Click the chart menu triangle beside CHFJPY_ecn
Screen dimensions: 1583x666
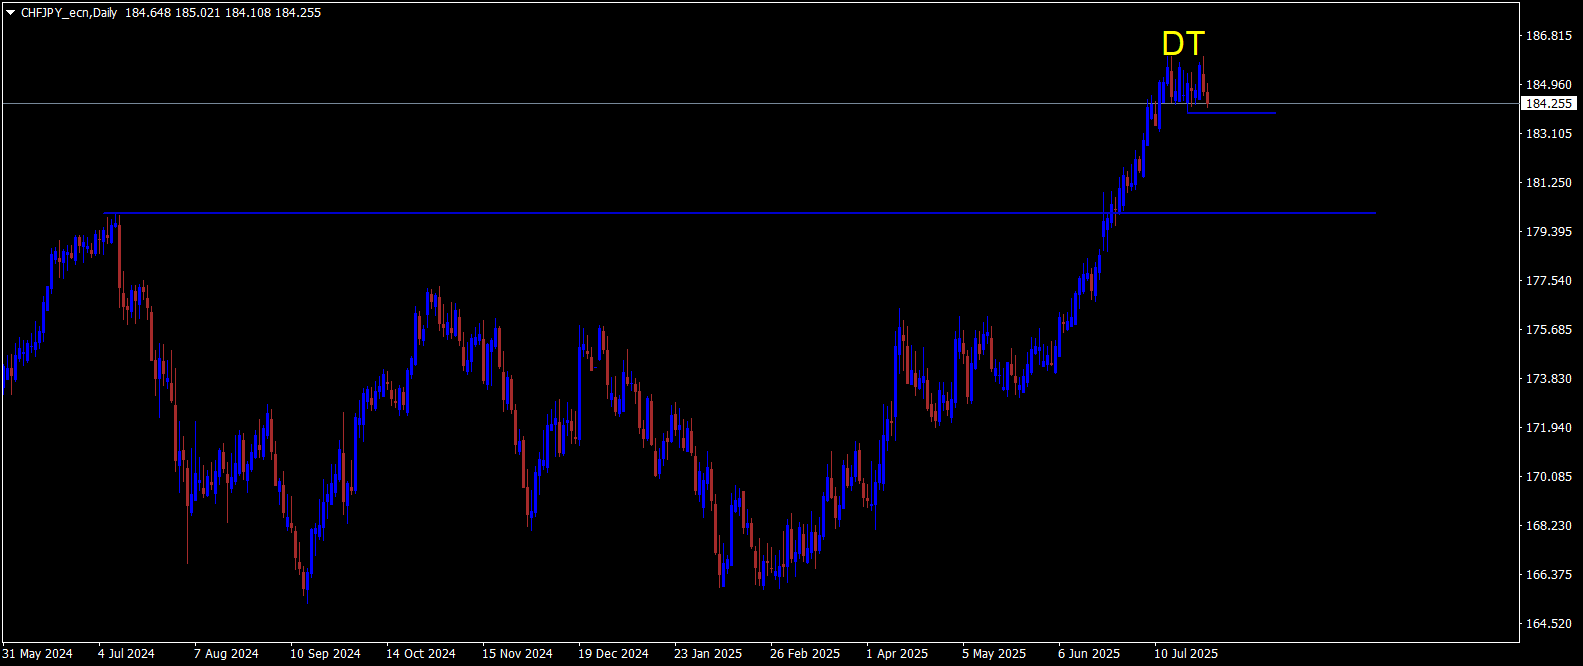pos(11,13)
